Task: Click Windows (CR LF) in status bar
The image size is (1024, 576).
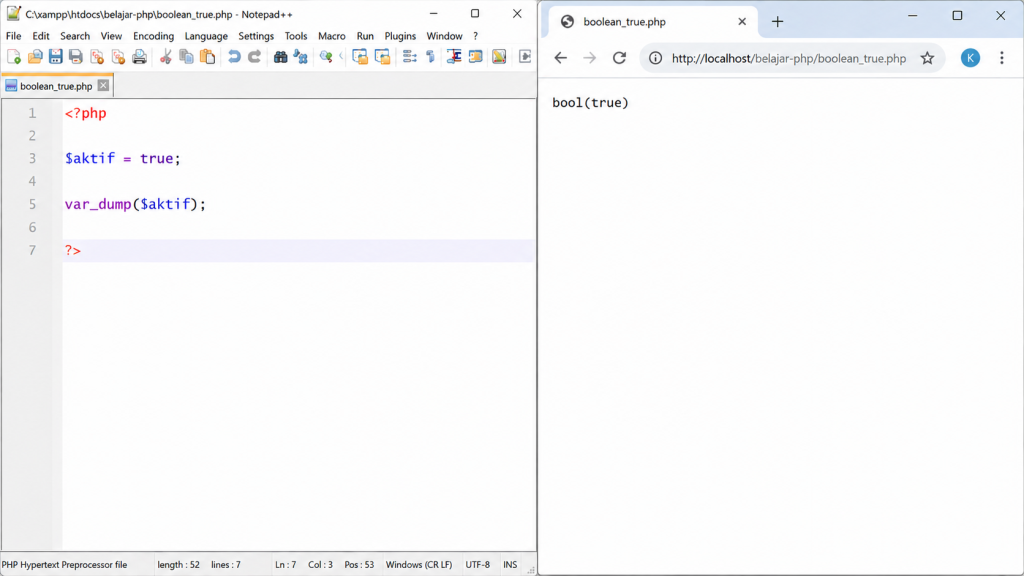Action: point(419,565)
